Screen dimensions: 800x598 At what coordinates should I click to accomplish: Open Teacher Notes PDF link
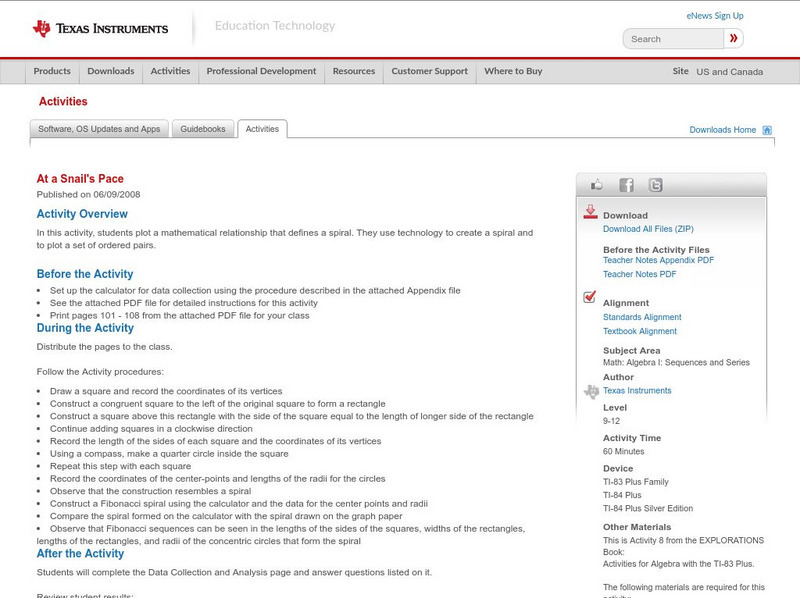(x=639, y=274)
